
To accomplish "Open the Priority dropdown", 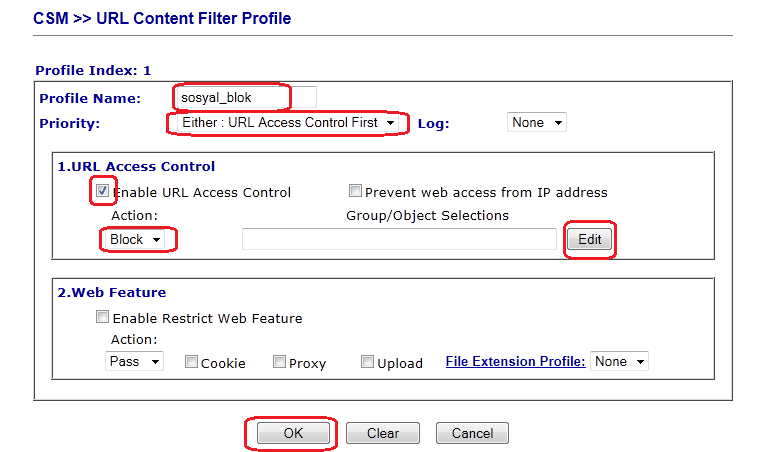I will pyautogui.click(x=287, y=122).
